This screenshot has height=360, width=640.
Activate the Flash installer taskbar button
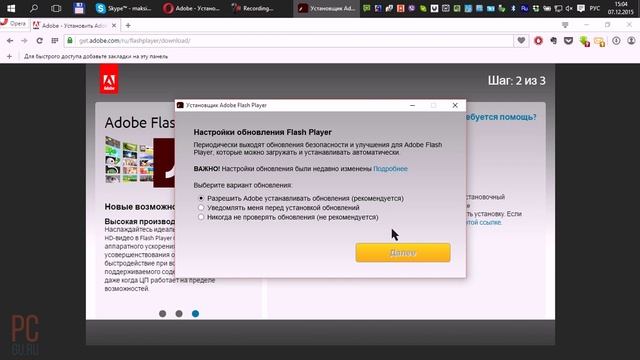coord(327,8)
